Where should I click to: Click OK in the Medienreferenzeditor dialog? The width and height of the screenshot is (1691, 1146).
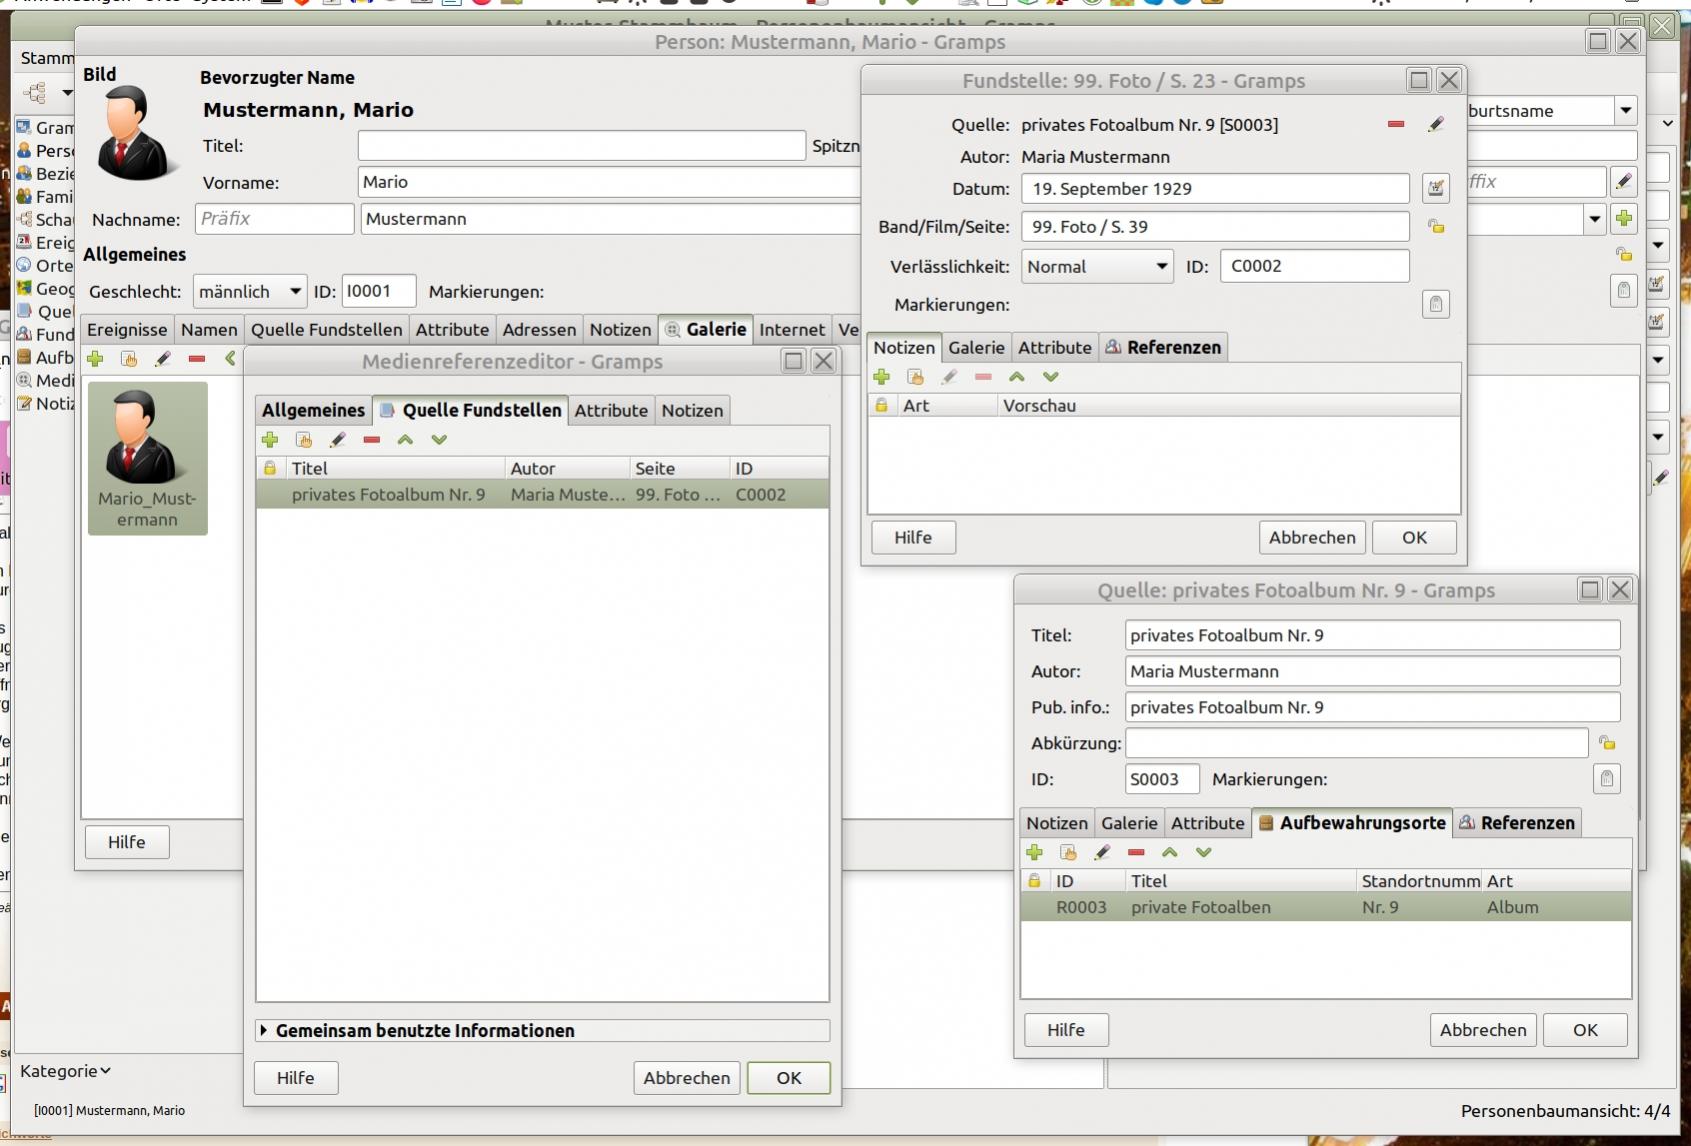tap(788, 1078)
